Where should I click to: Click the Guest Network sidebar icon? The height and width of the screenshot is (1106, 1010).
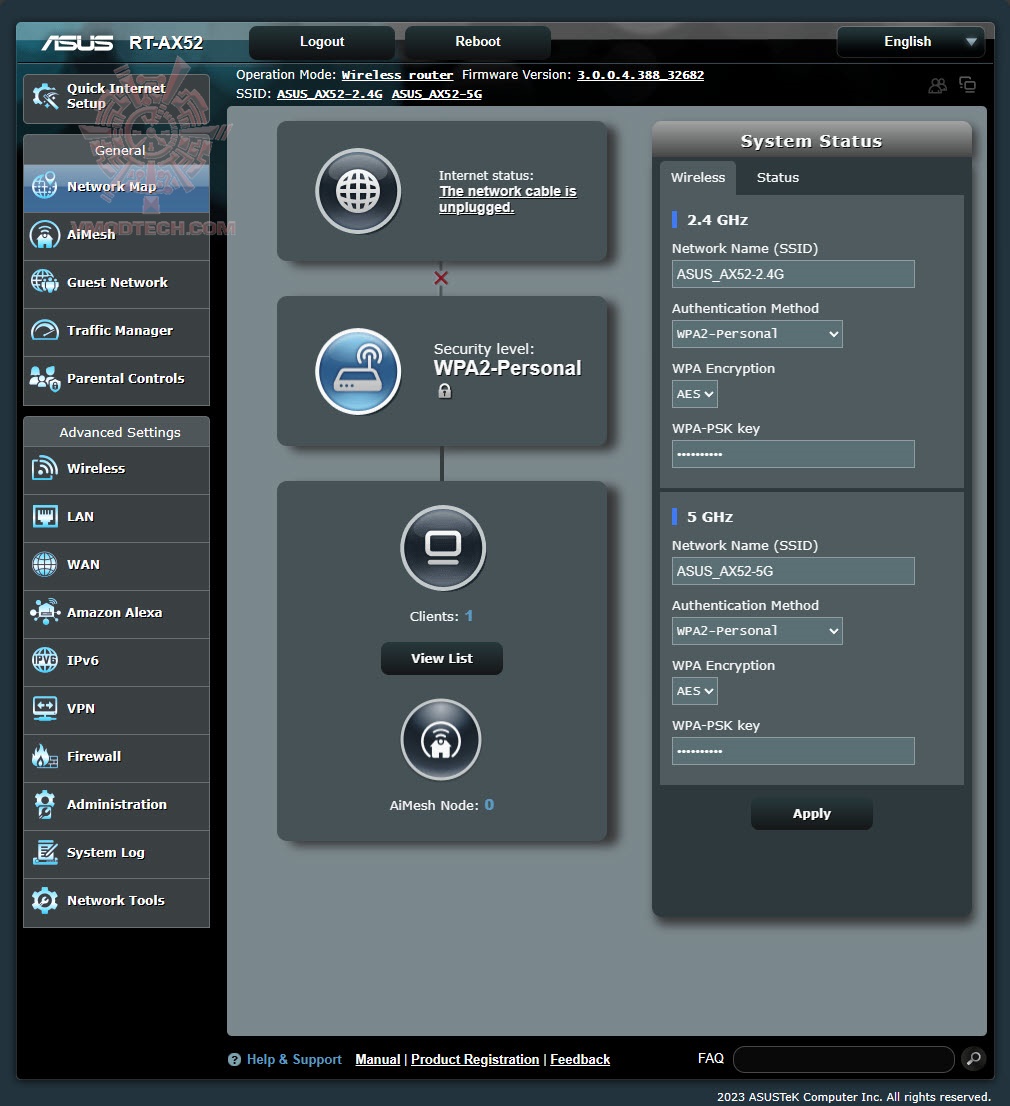coord(44,282)
